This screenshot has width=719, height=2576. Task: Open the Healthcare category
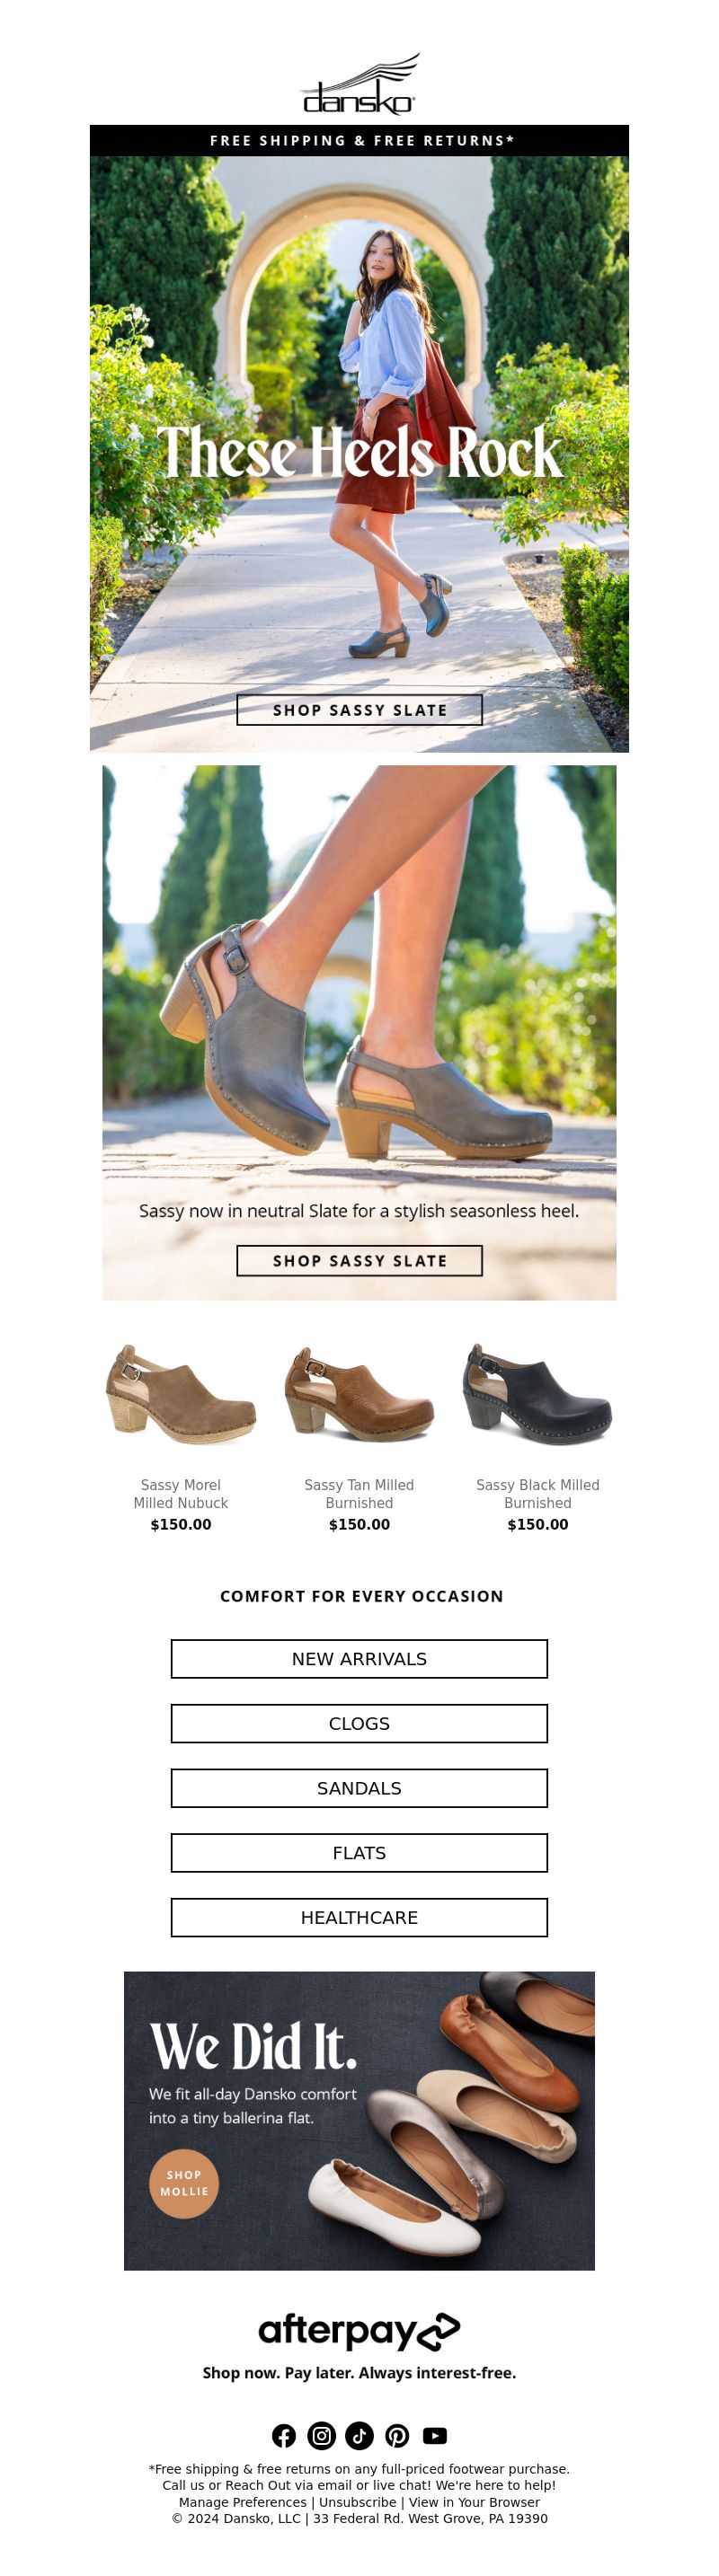pyautogui.click(x=359, y=1917)
